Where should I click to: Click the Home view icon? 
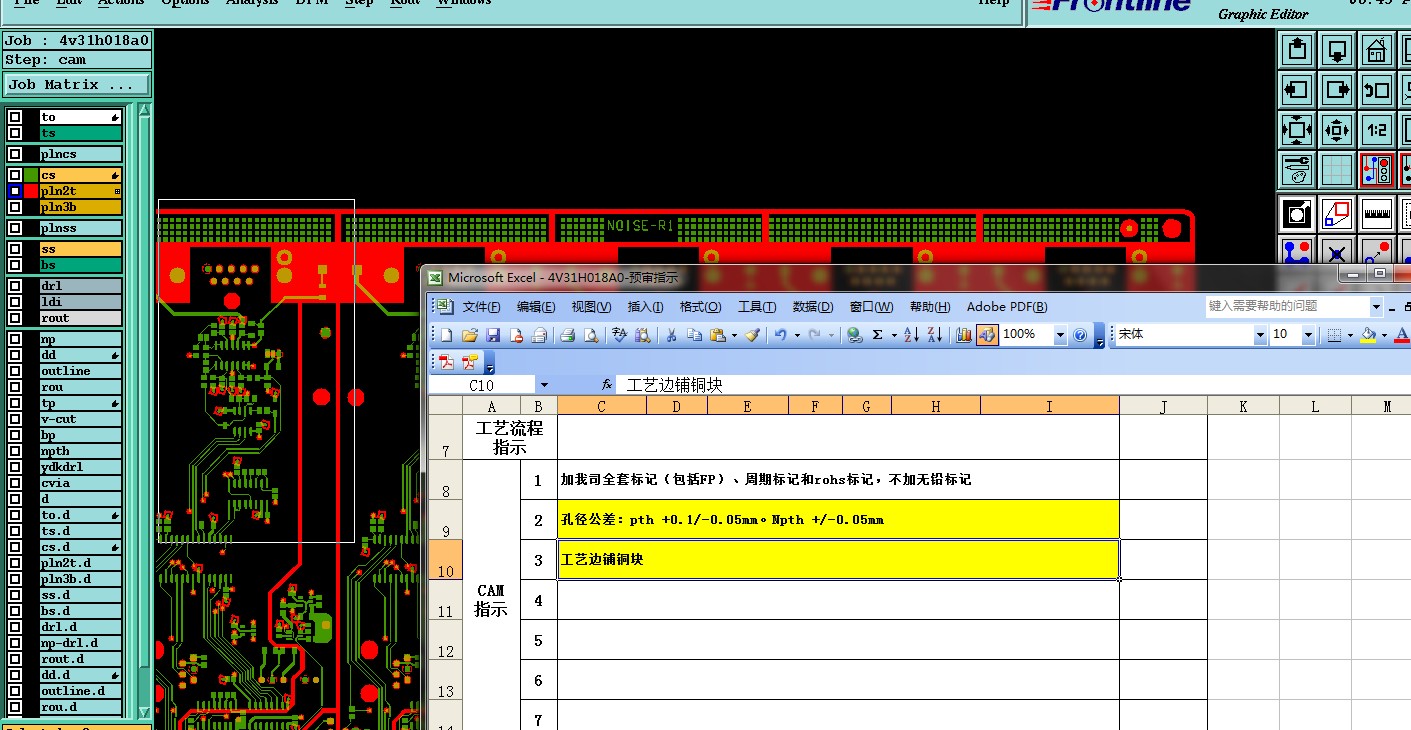[1377, 49]
